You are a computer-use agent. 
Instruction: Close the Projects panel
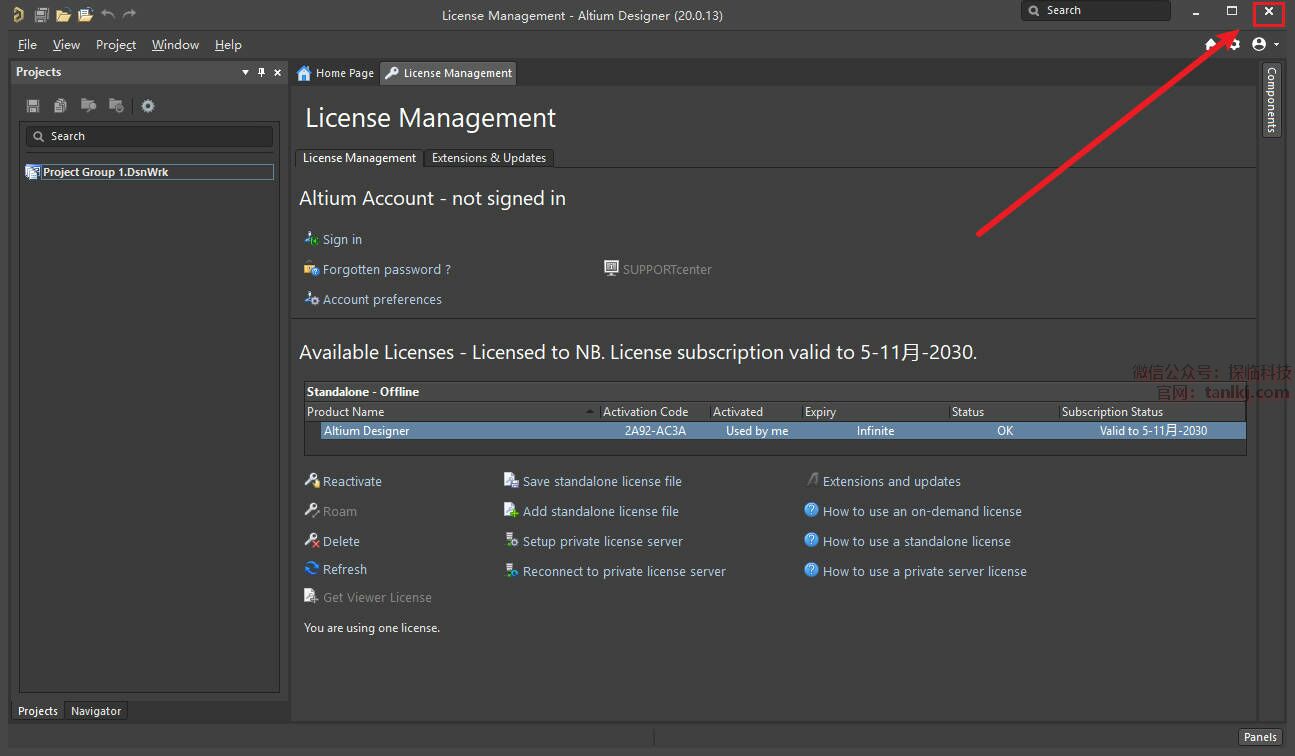pos(278,72)
